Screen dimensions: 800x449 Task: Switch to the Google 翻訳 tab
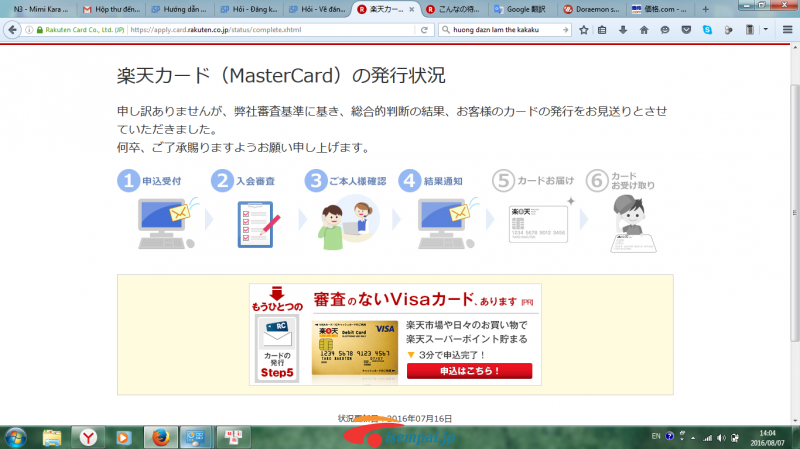(521, 9)
